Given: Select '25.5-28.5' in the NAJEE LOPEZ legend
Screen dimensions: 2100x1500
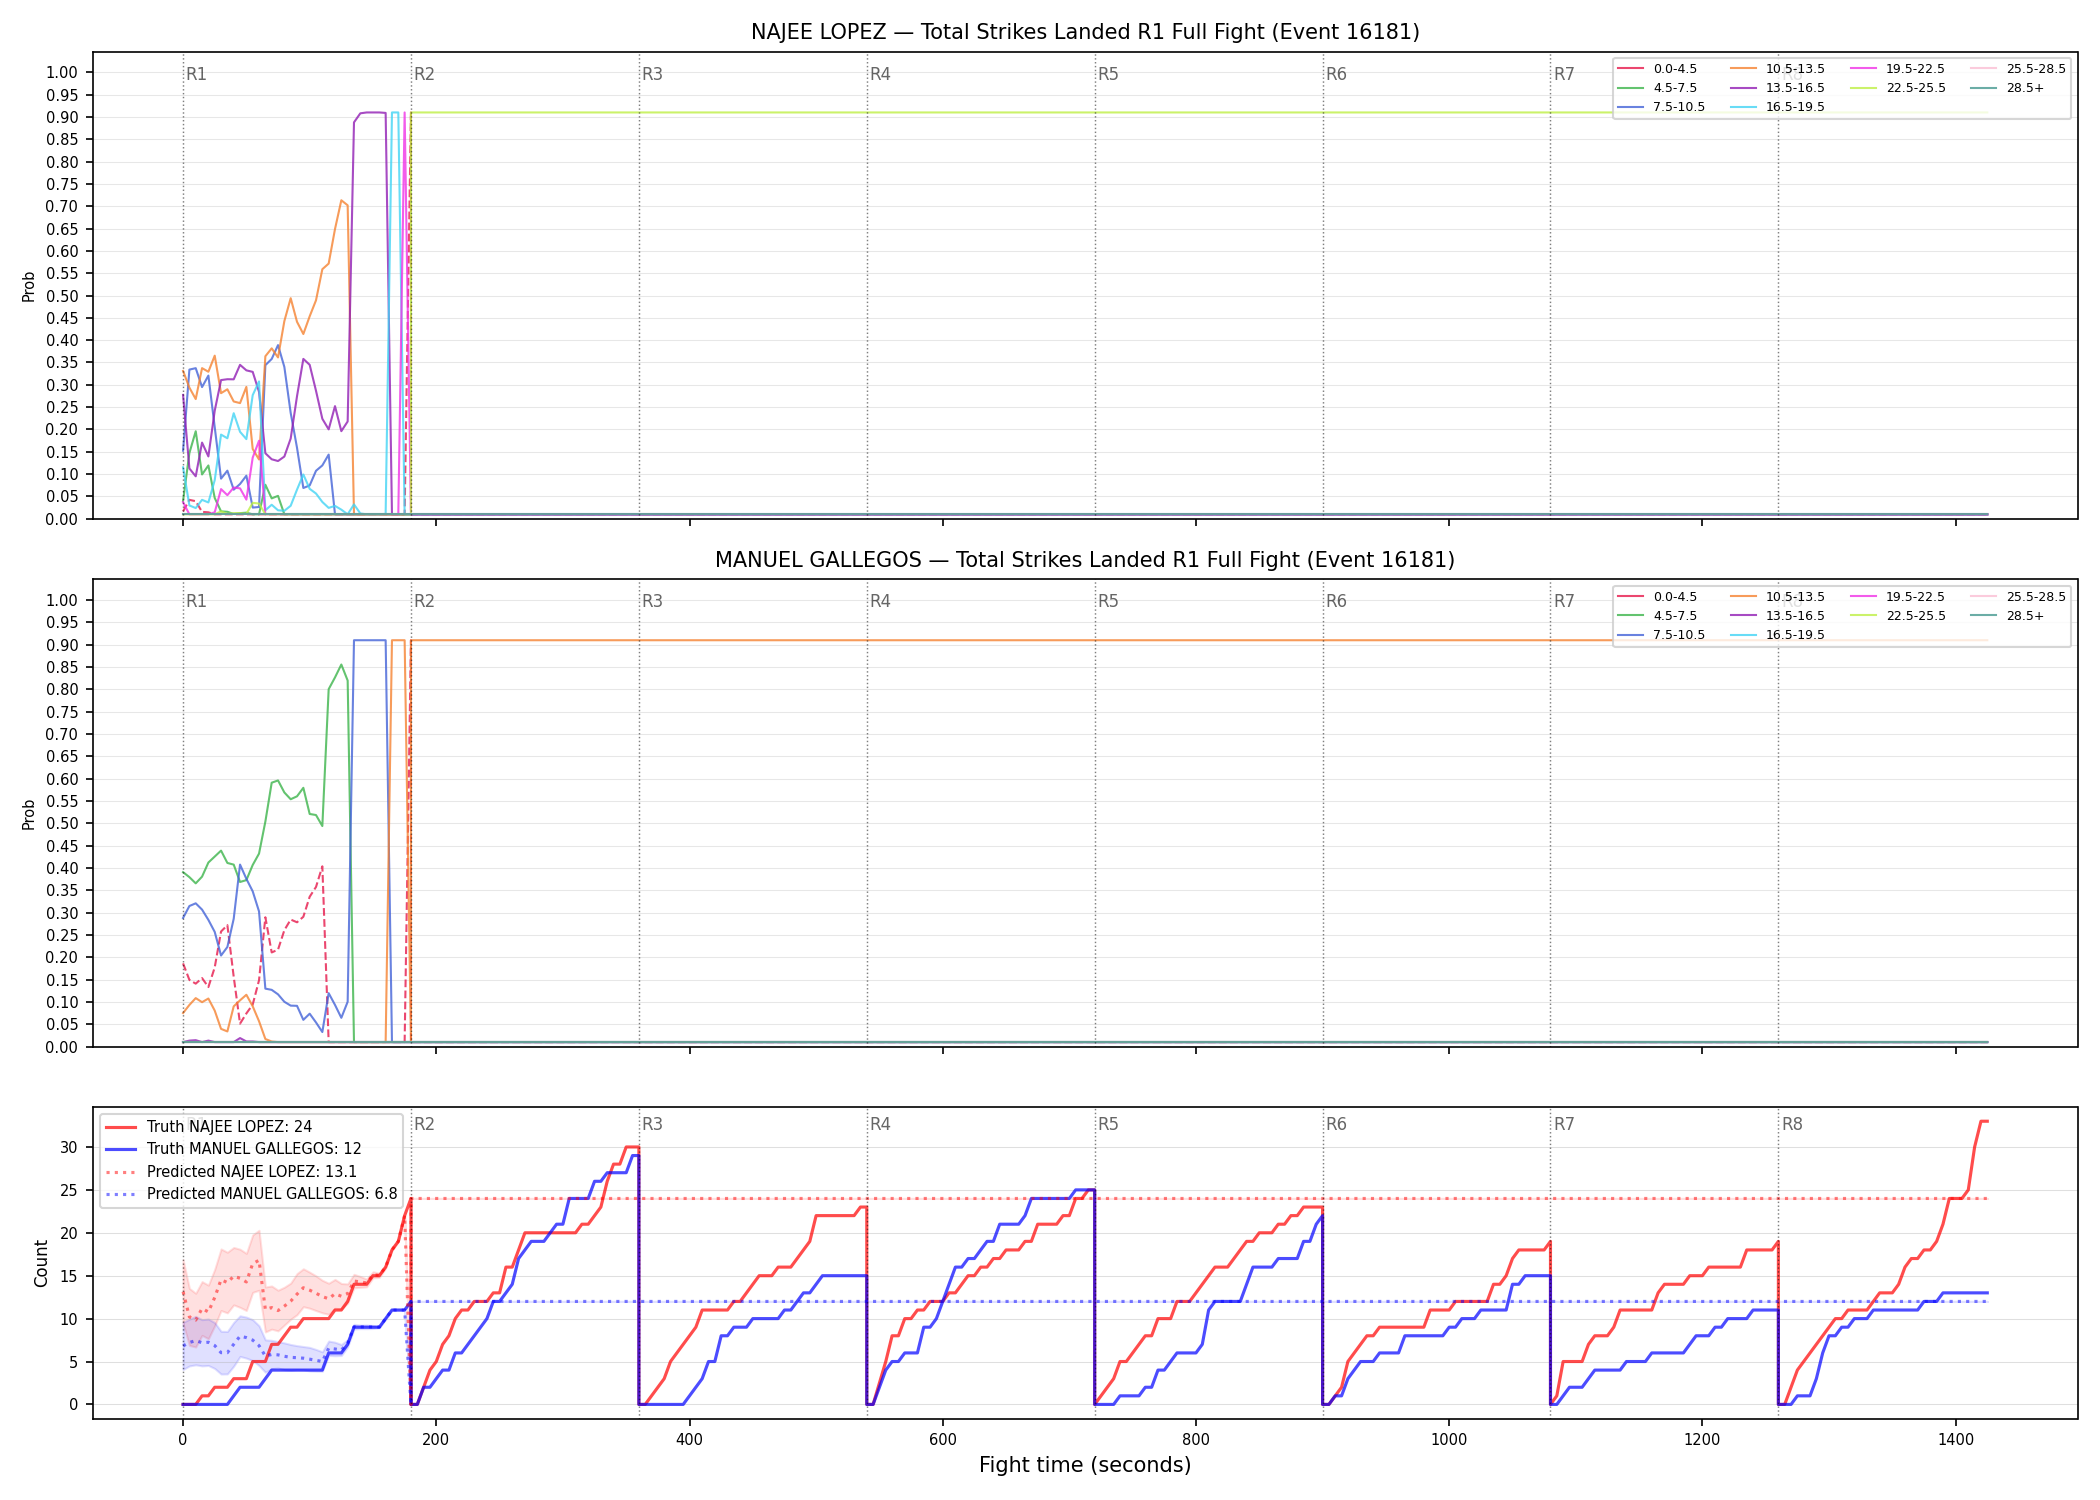Looking at the screenshot, I should [x=2018, y=69].
